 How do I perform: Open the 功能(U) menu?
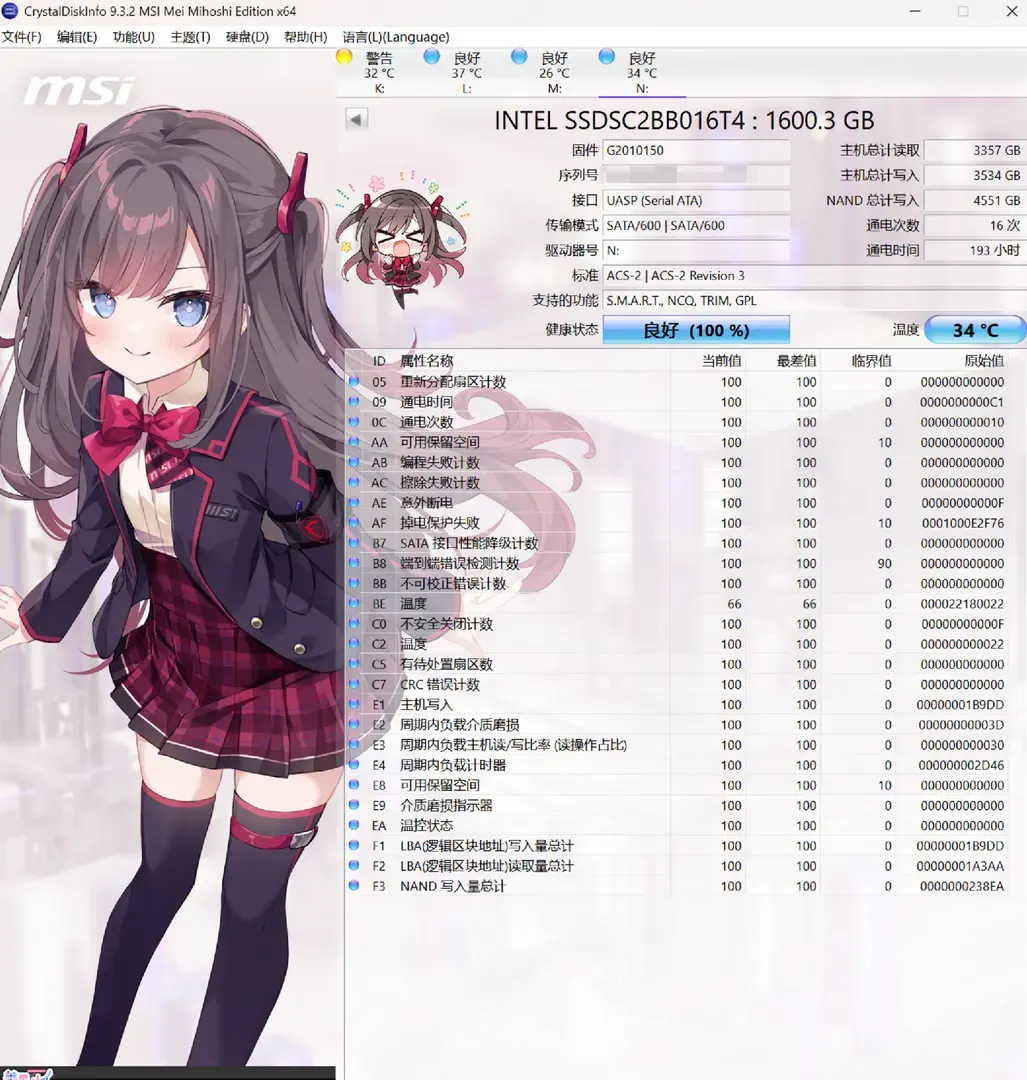(134, 37)
